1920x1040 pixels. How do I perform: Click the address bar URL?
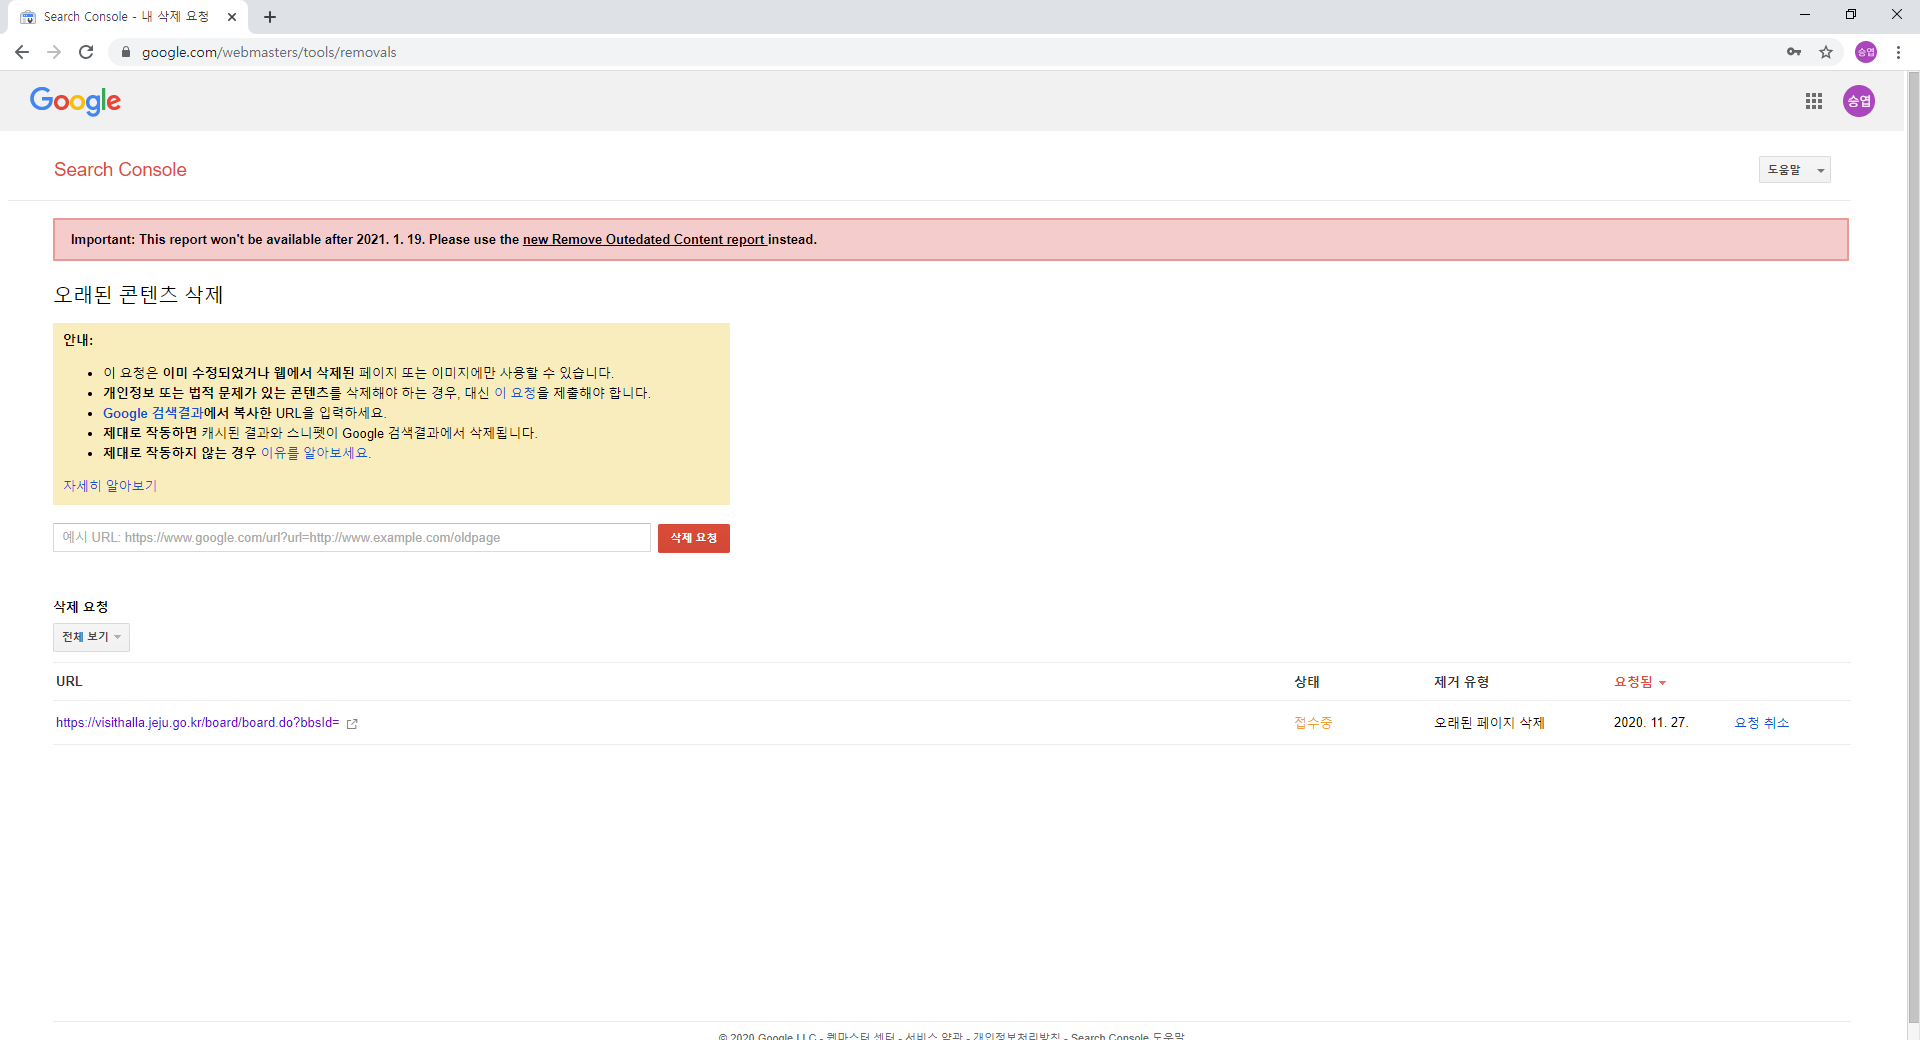(269, 52)
